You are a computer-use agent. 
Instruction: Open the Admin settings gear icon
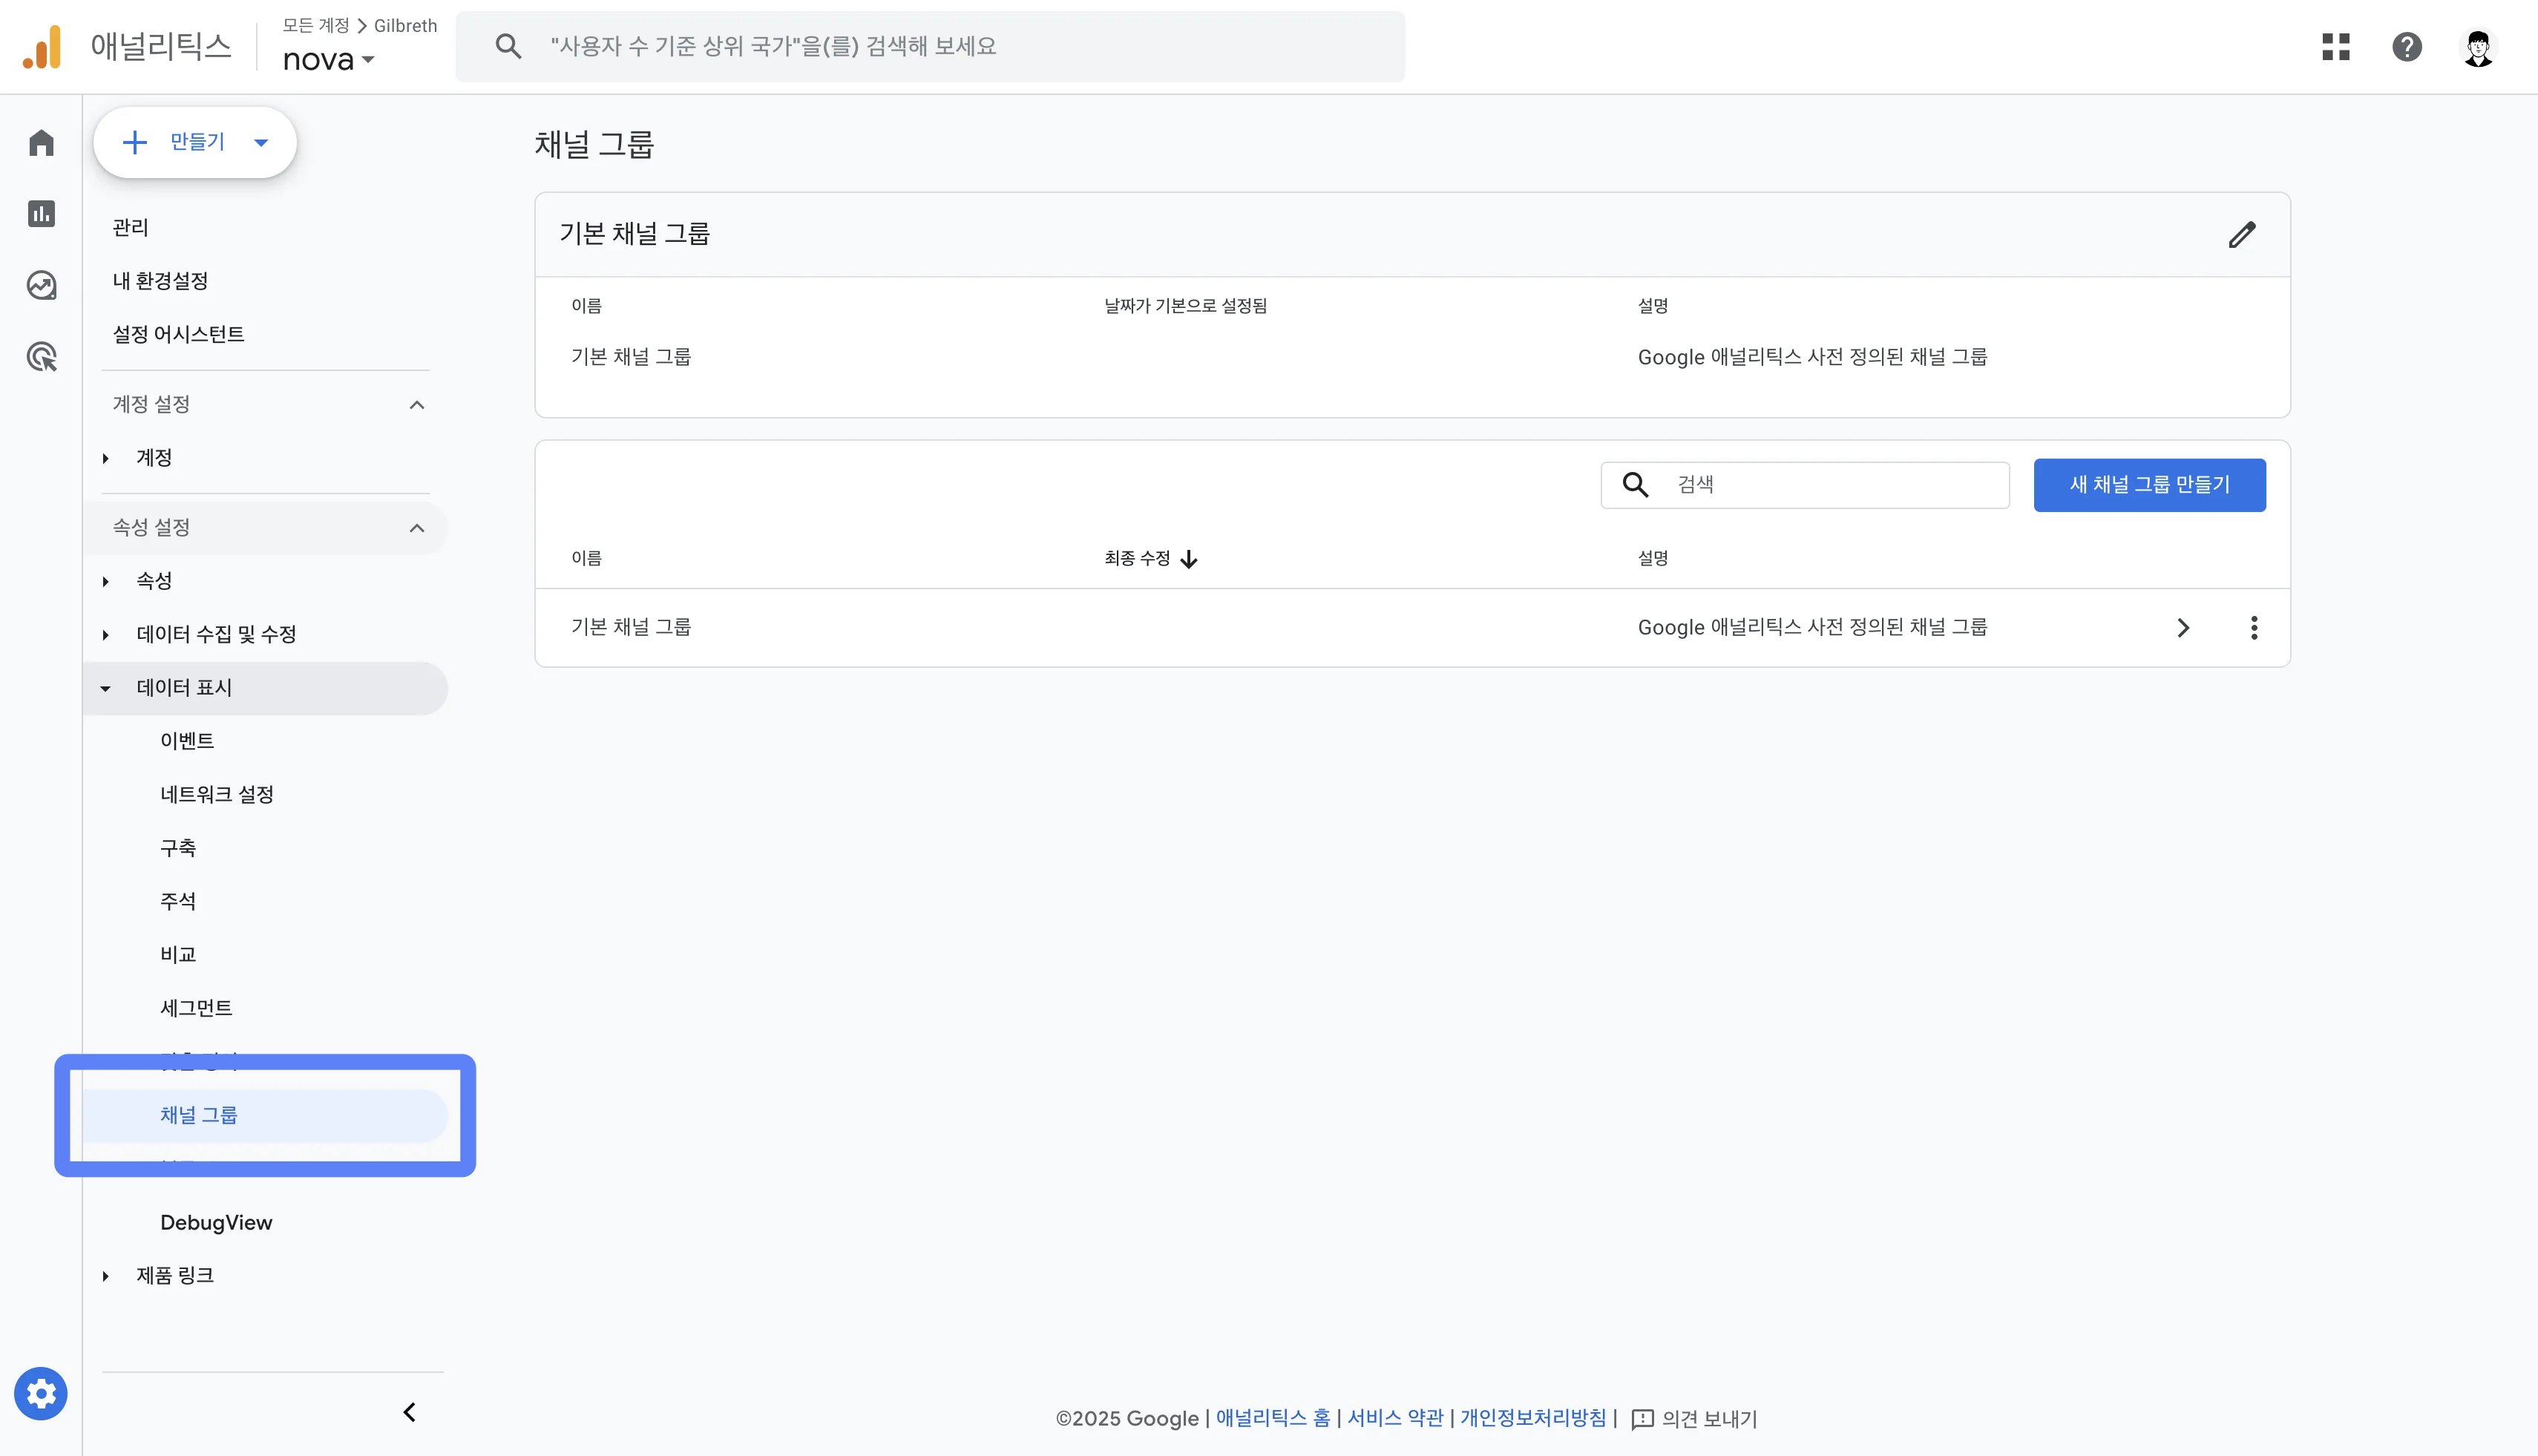click(x=41, y=1392)
